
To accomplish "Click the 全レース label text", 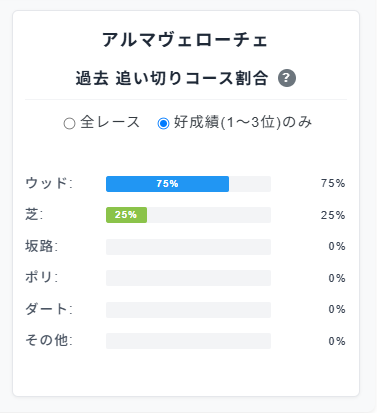I will point(110,122).
